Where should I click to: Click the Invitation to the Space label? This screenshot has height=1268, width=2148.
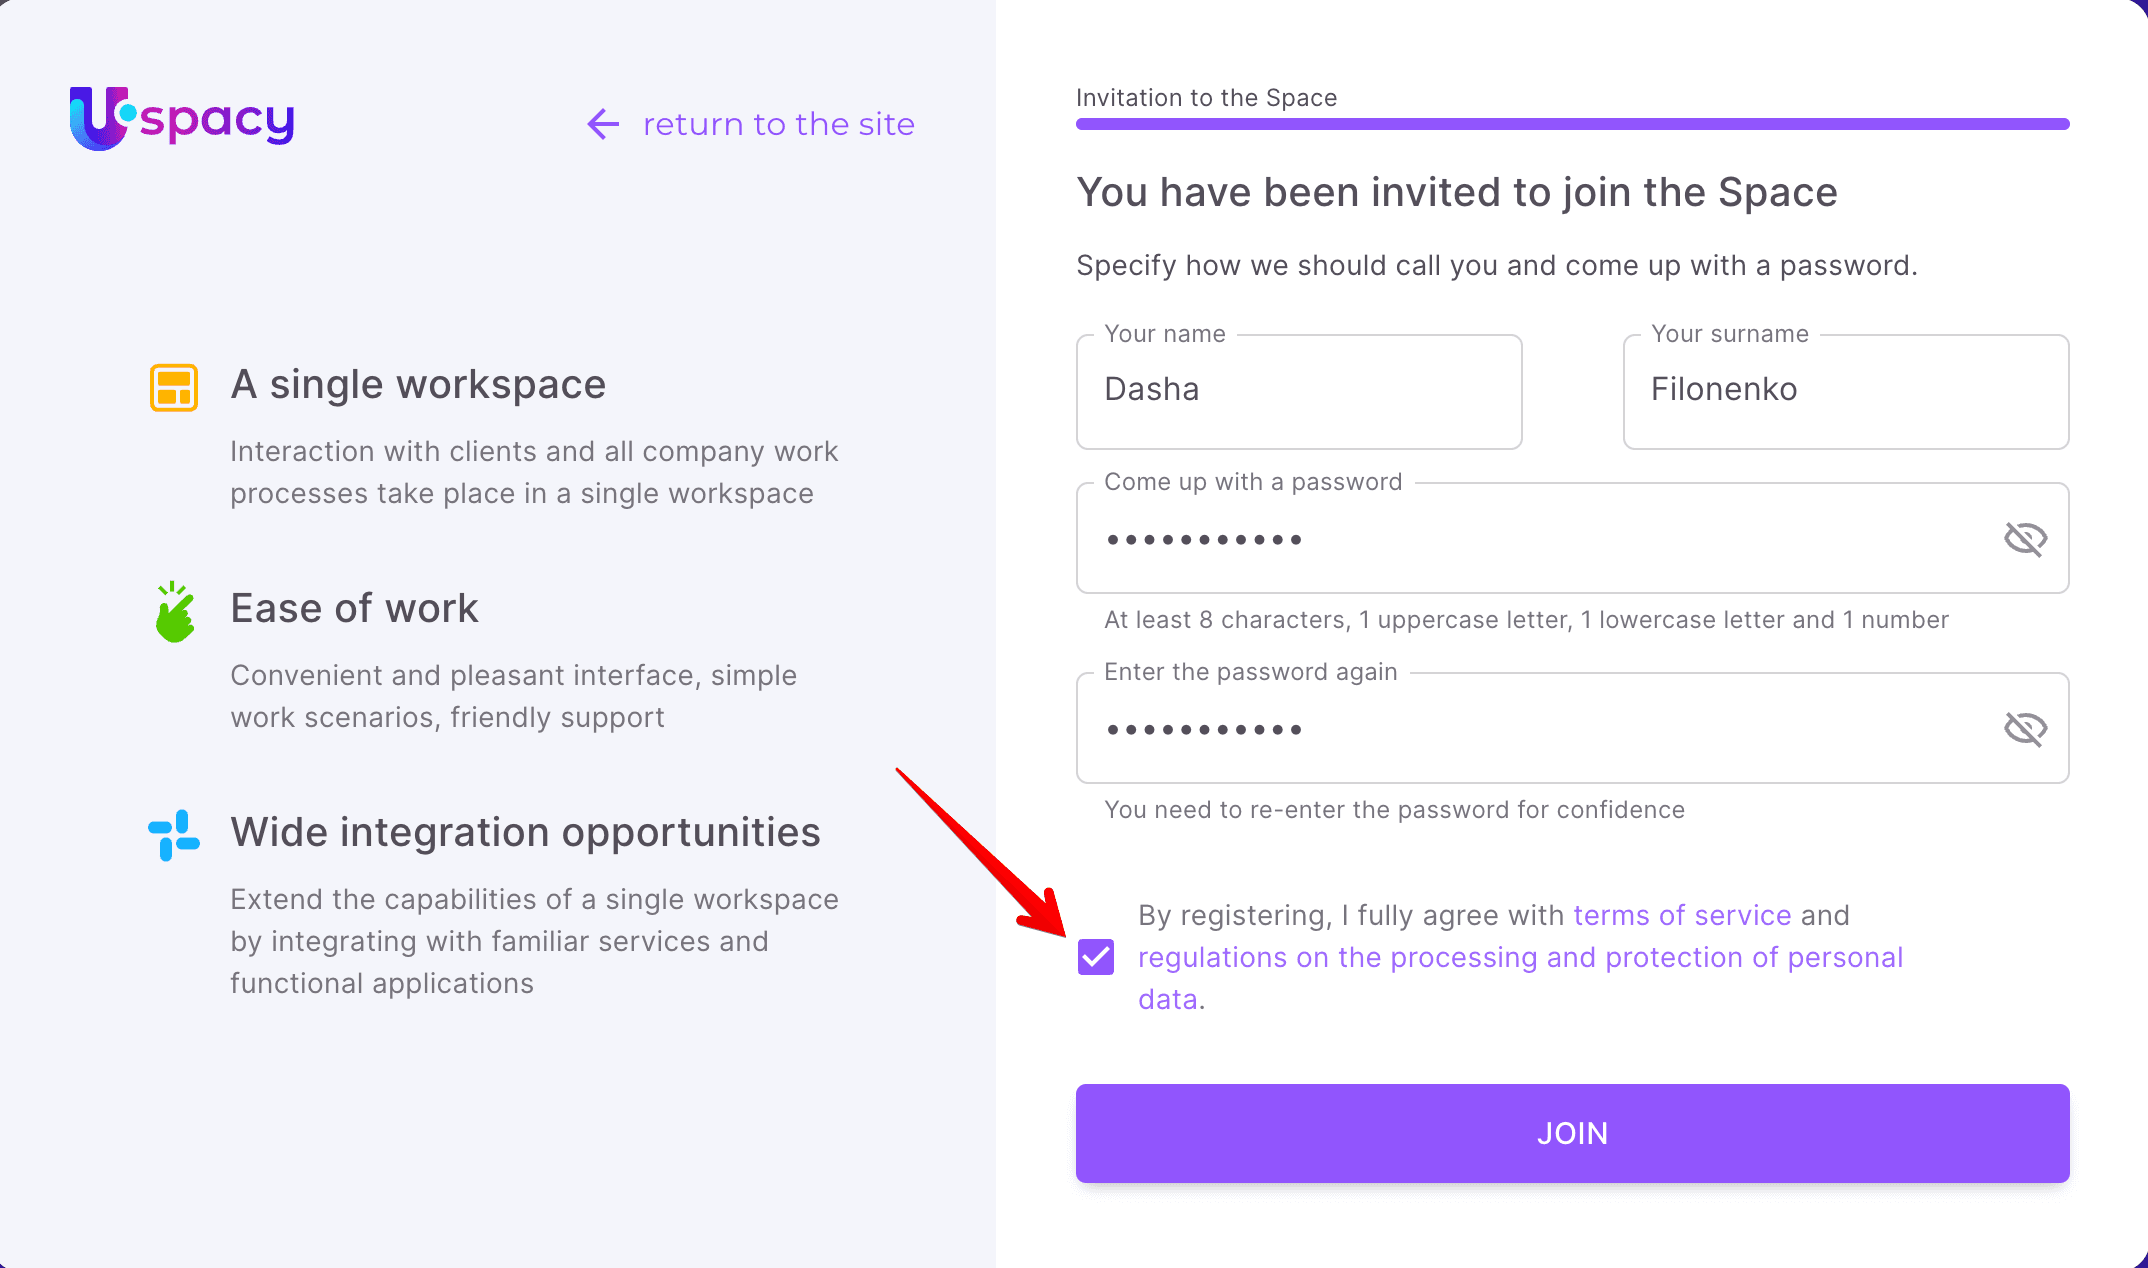coord(1206,98)
